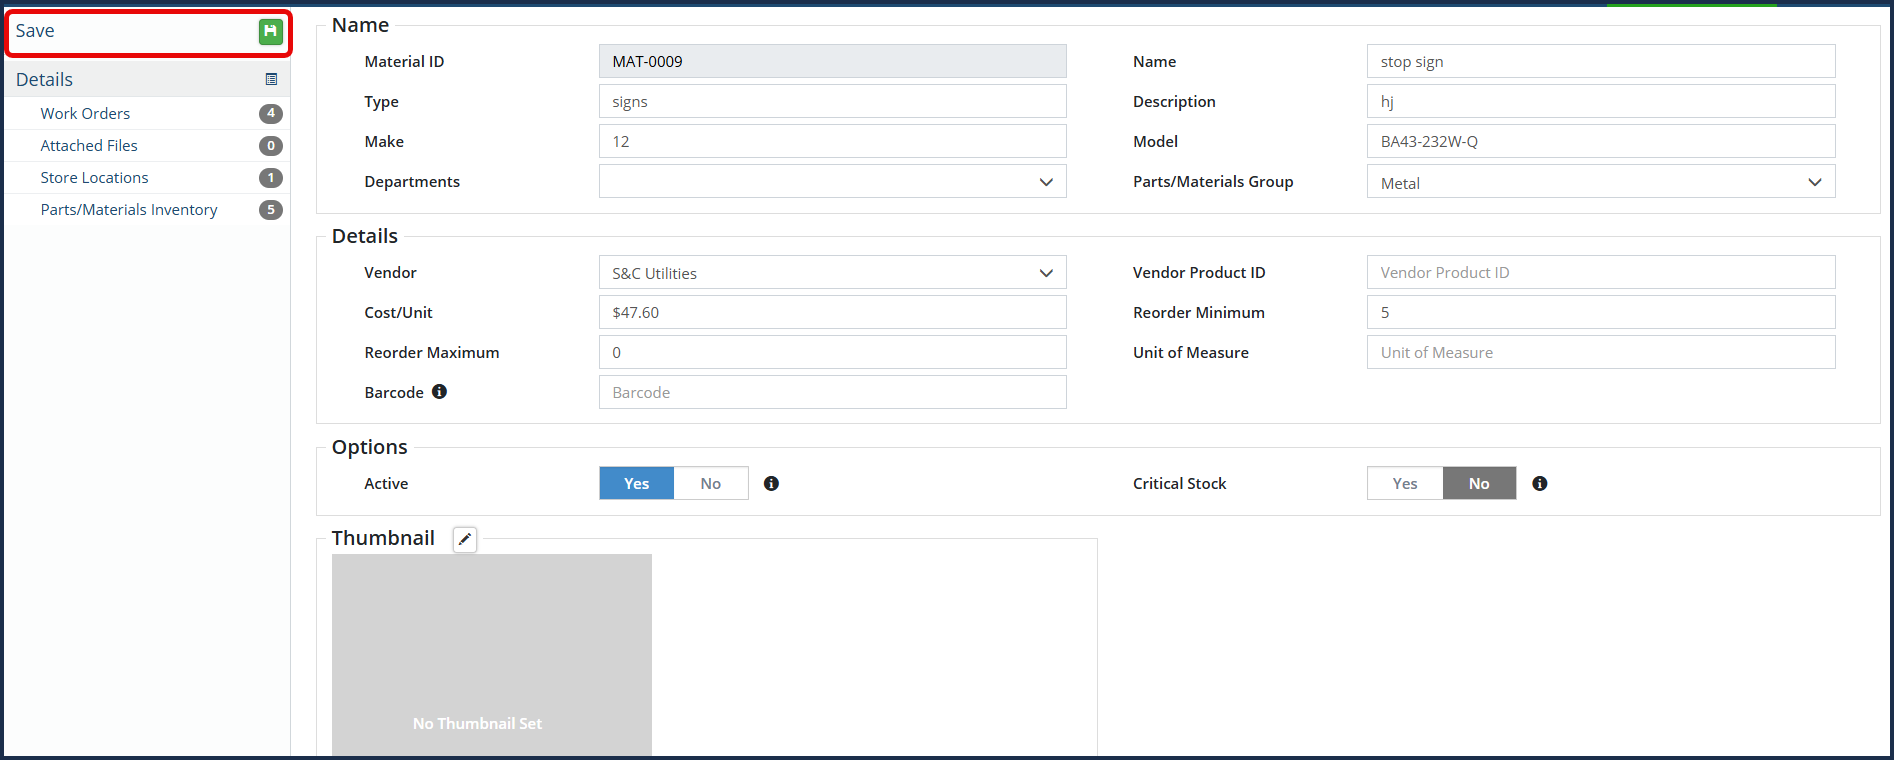Set Active to No
This screenshot has width=1894, height=760.
tap(710, 484)
